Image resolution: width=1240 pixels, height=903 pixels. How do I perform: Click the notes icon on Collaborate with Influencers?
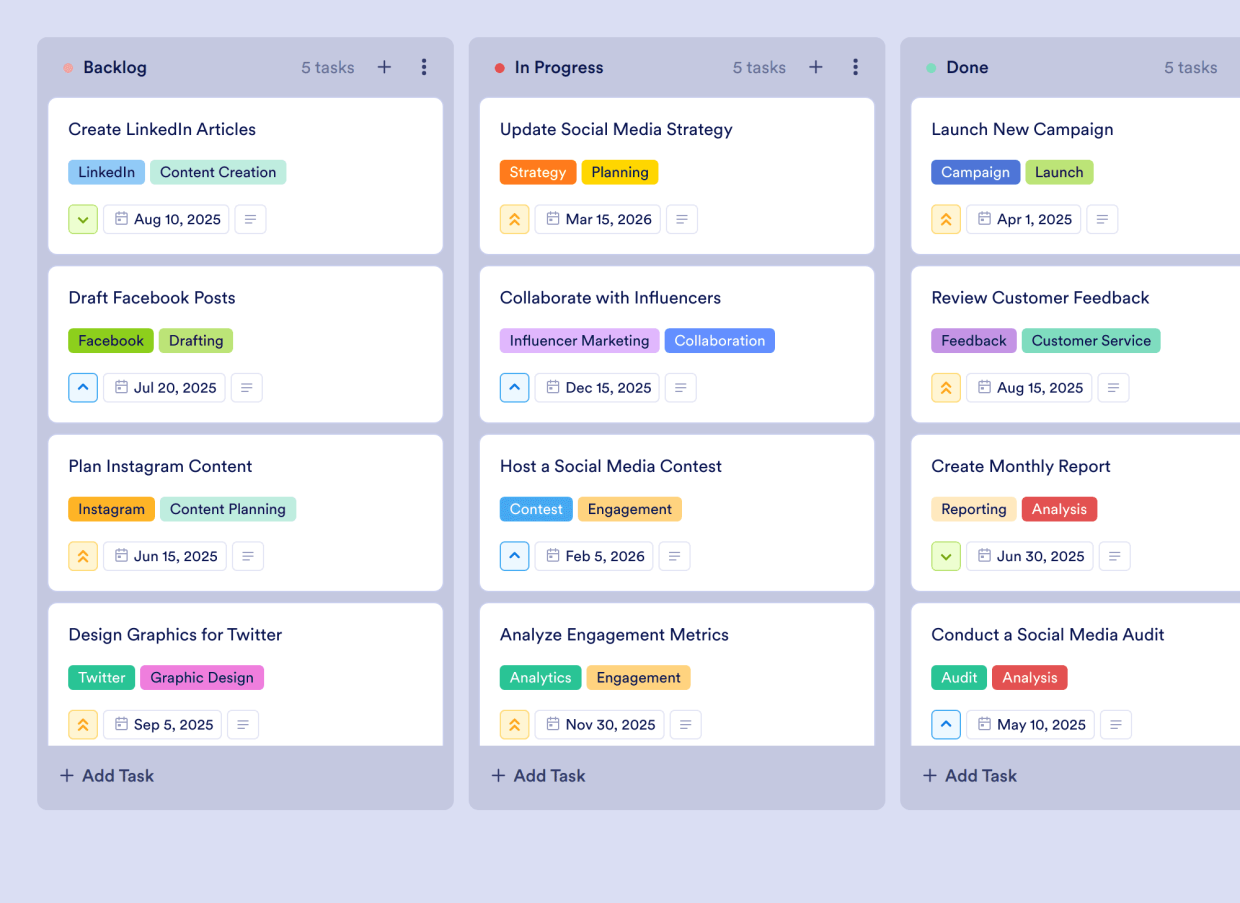tap(680, 387)
